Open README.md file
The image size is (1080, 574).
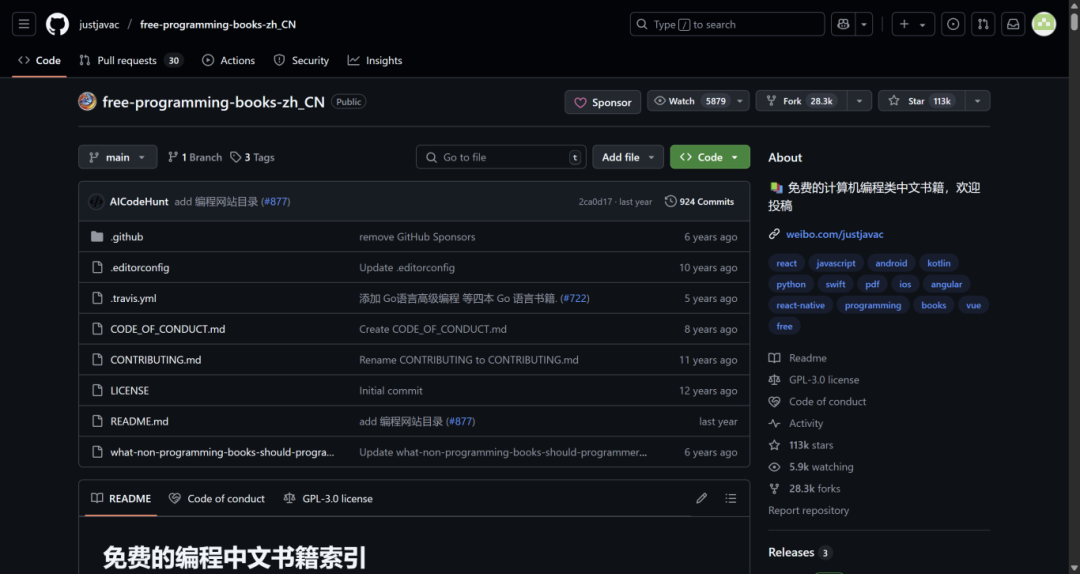(x=139, y=421)
